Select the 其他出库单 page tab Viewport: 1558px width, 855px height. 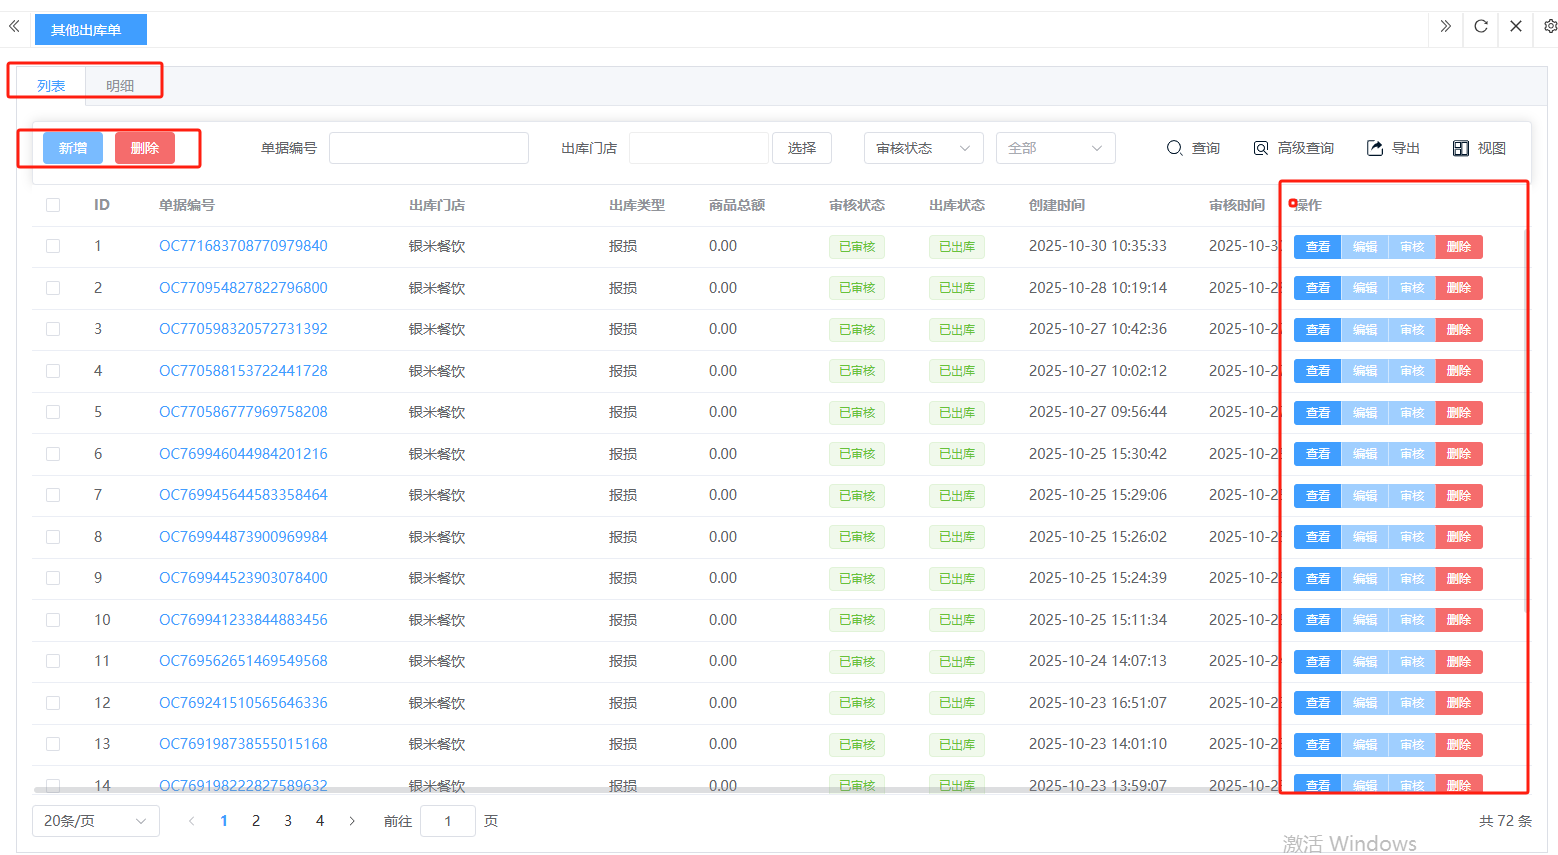(90, 30)
